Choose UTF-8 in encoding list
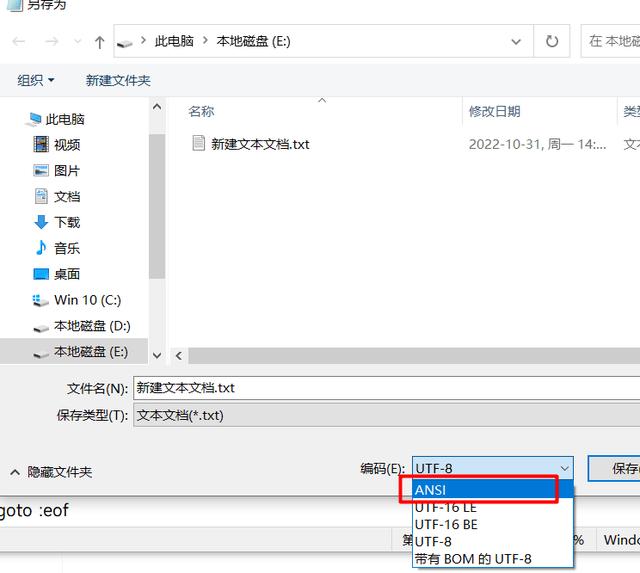The height and width of the screenshot is (573, 640). (x=493, y=542)
